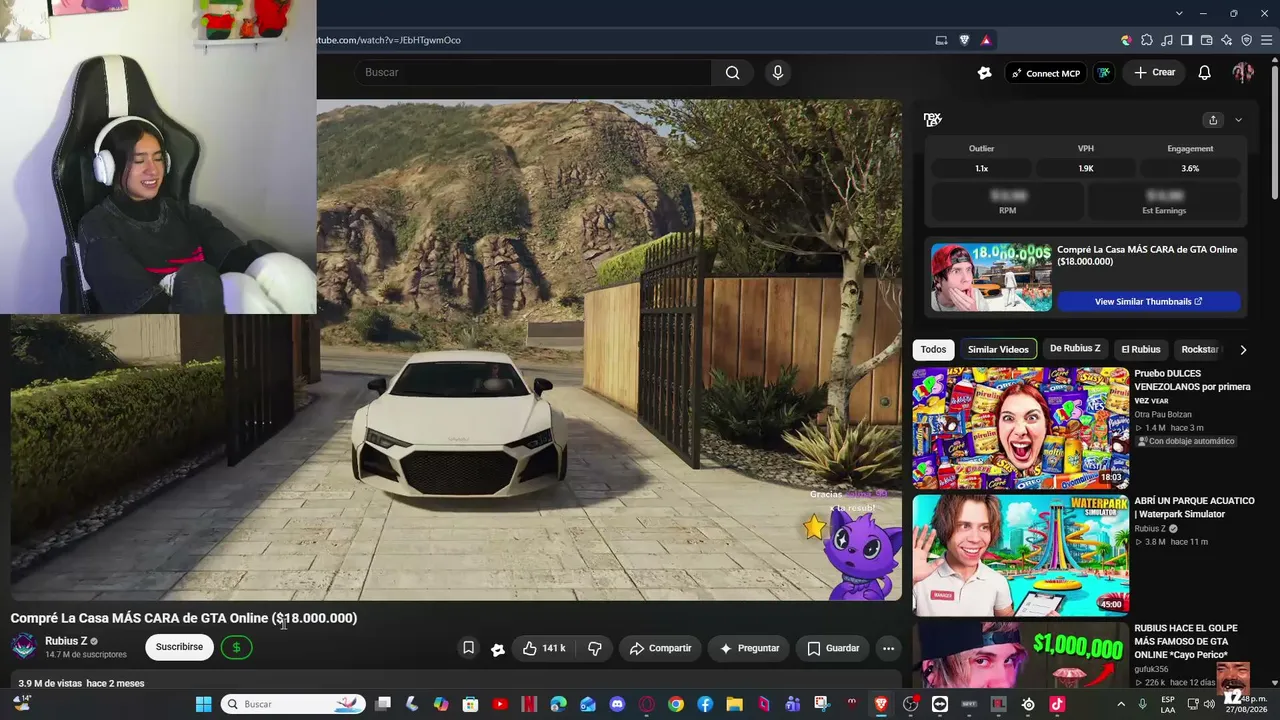Image resolution: width=1280 pixels, height=720 pixels.
Task: Click the install app icon in address bar
Action: click(x=941, y=40)
